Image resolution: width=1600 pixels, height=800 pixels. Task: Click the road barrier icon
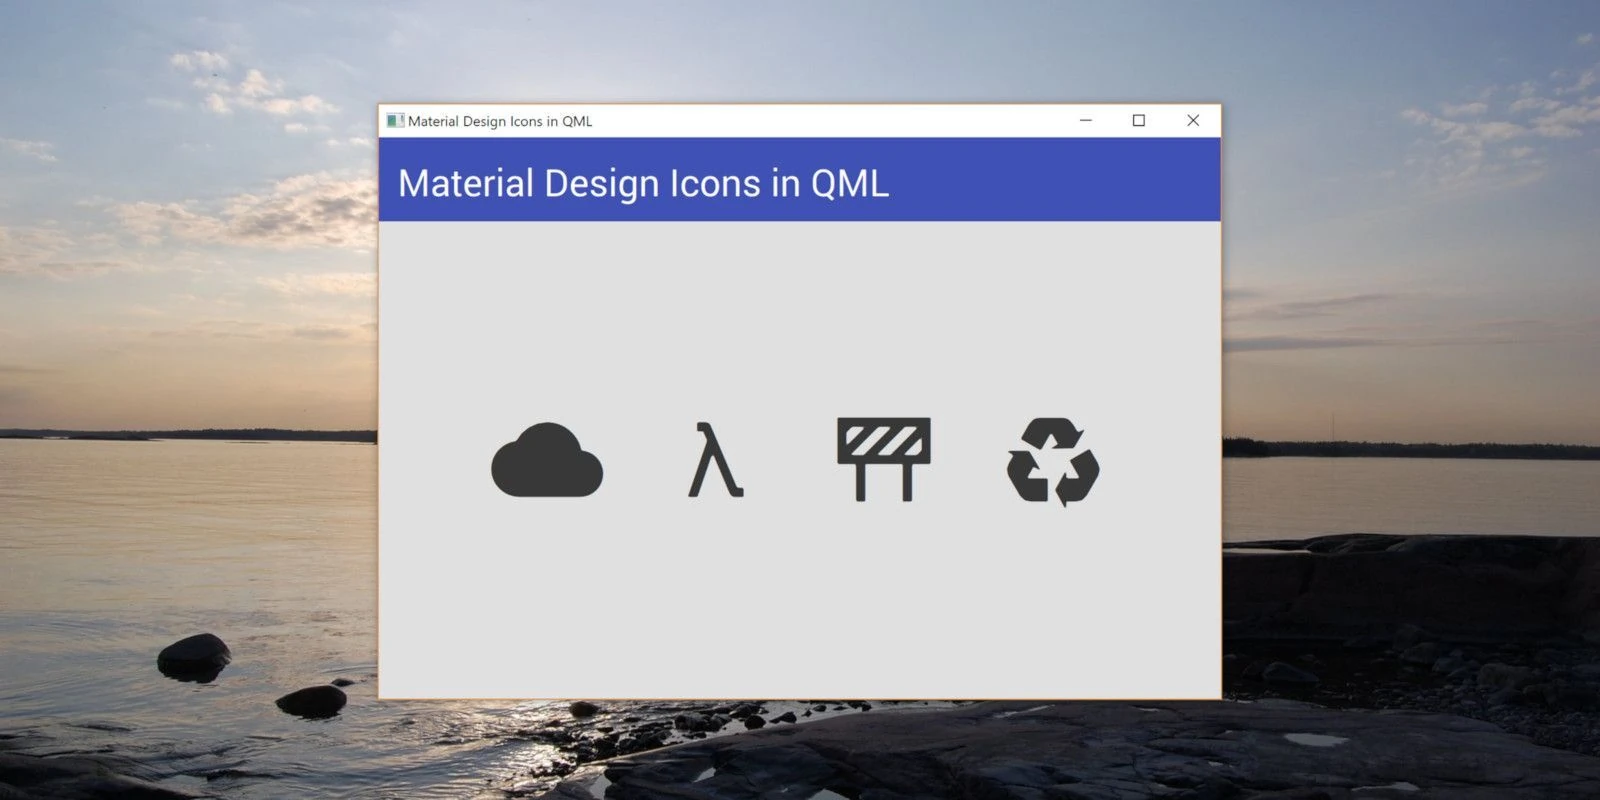point(884,459)
